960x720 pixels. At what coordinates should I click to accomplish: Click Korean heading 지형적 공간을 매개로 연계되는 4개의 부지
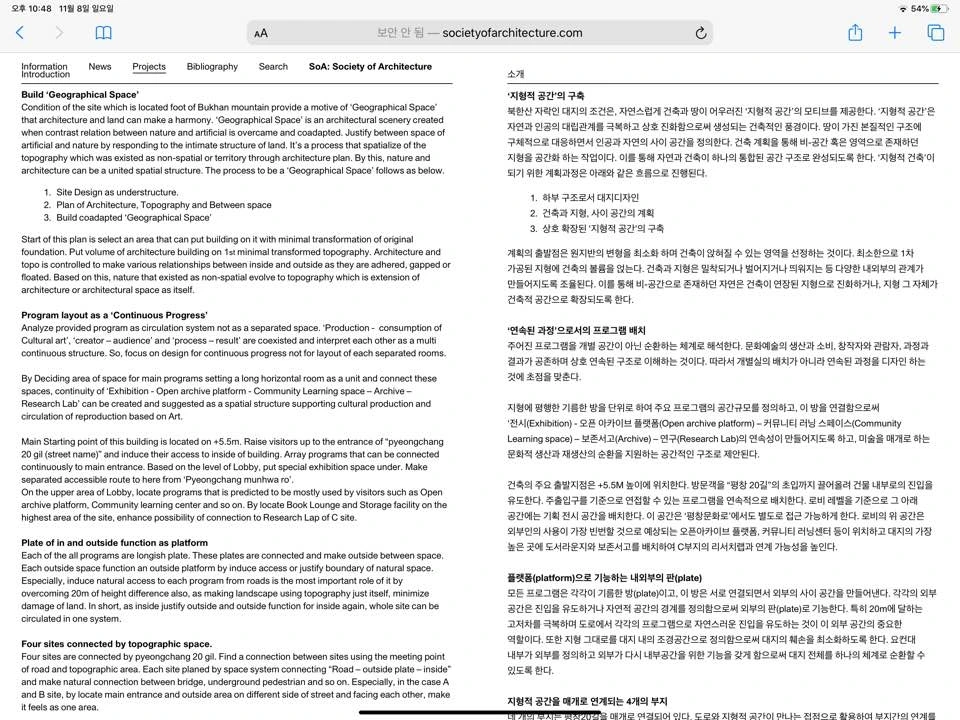click(x=587, y=702)
